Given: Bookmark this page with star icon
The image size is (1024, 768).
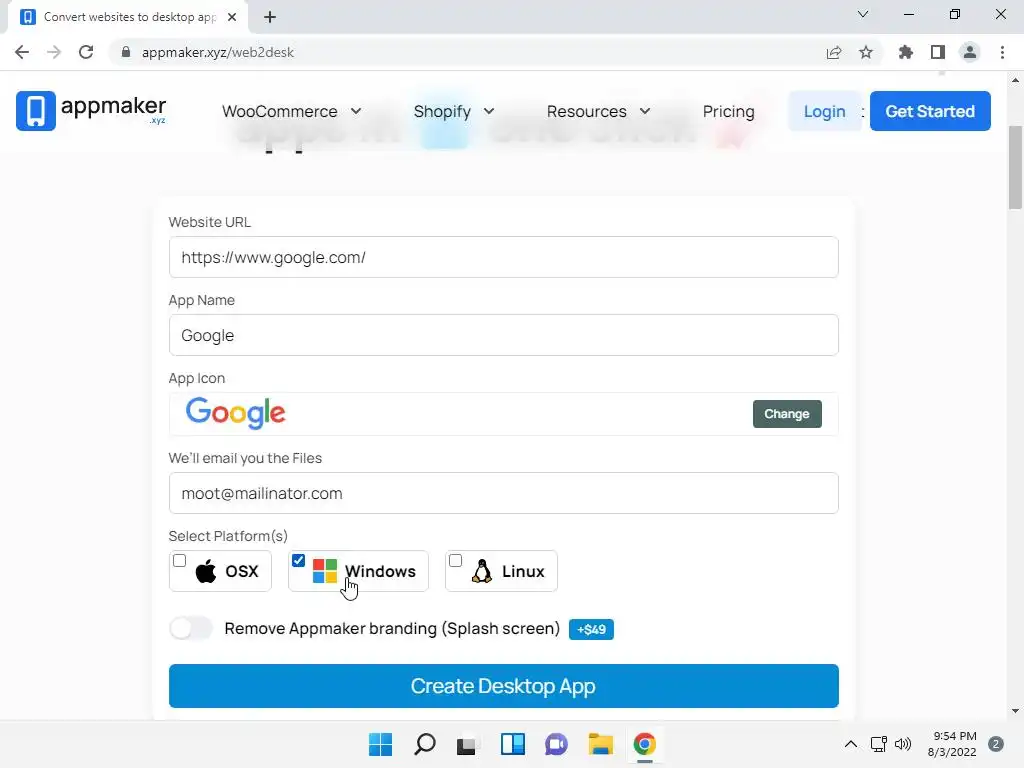Looking at the screenshot, I should coord(866,52).
